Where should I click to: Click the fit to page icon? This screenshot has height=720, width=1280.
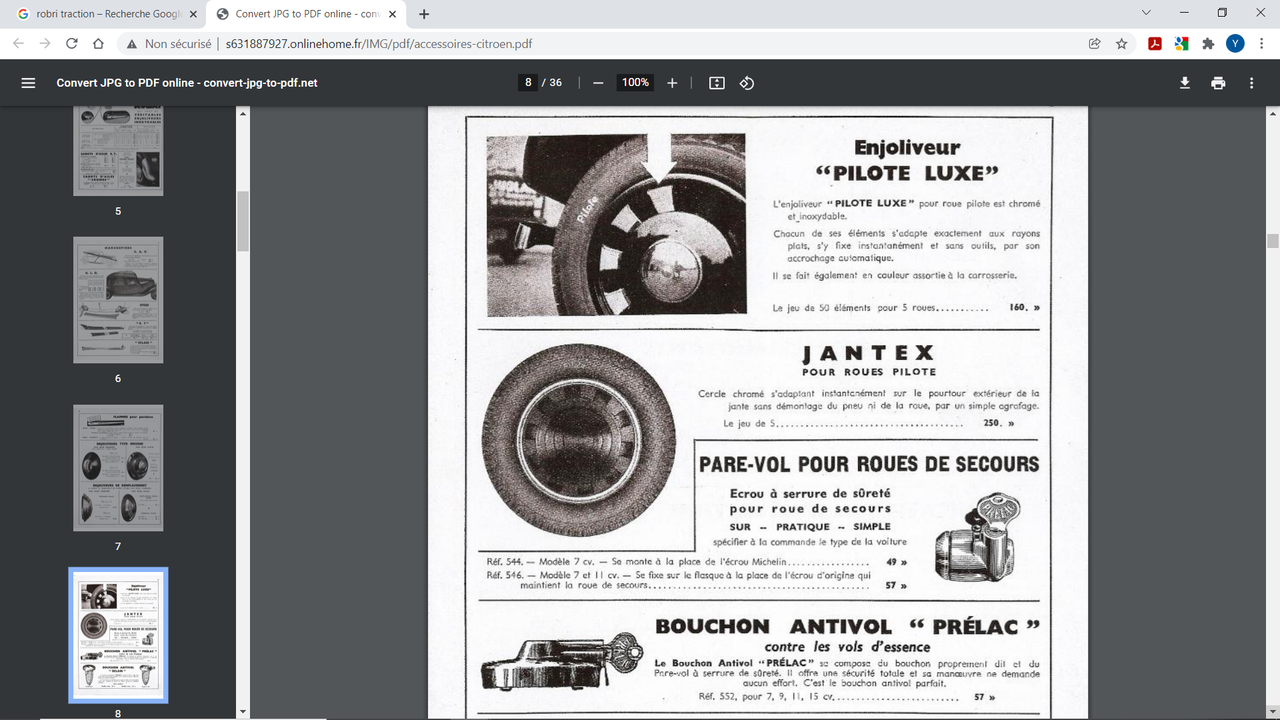(716, 83)
